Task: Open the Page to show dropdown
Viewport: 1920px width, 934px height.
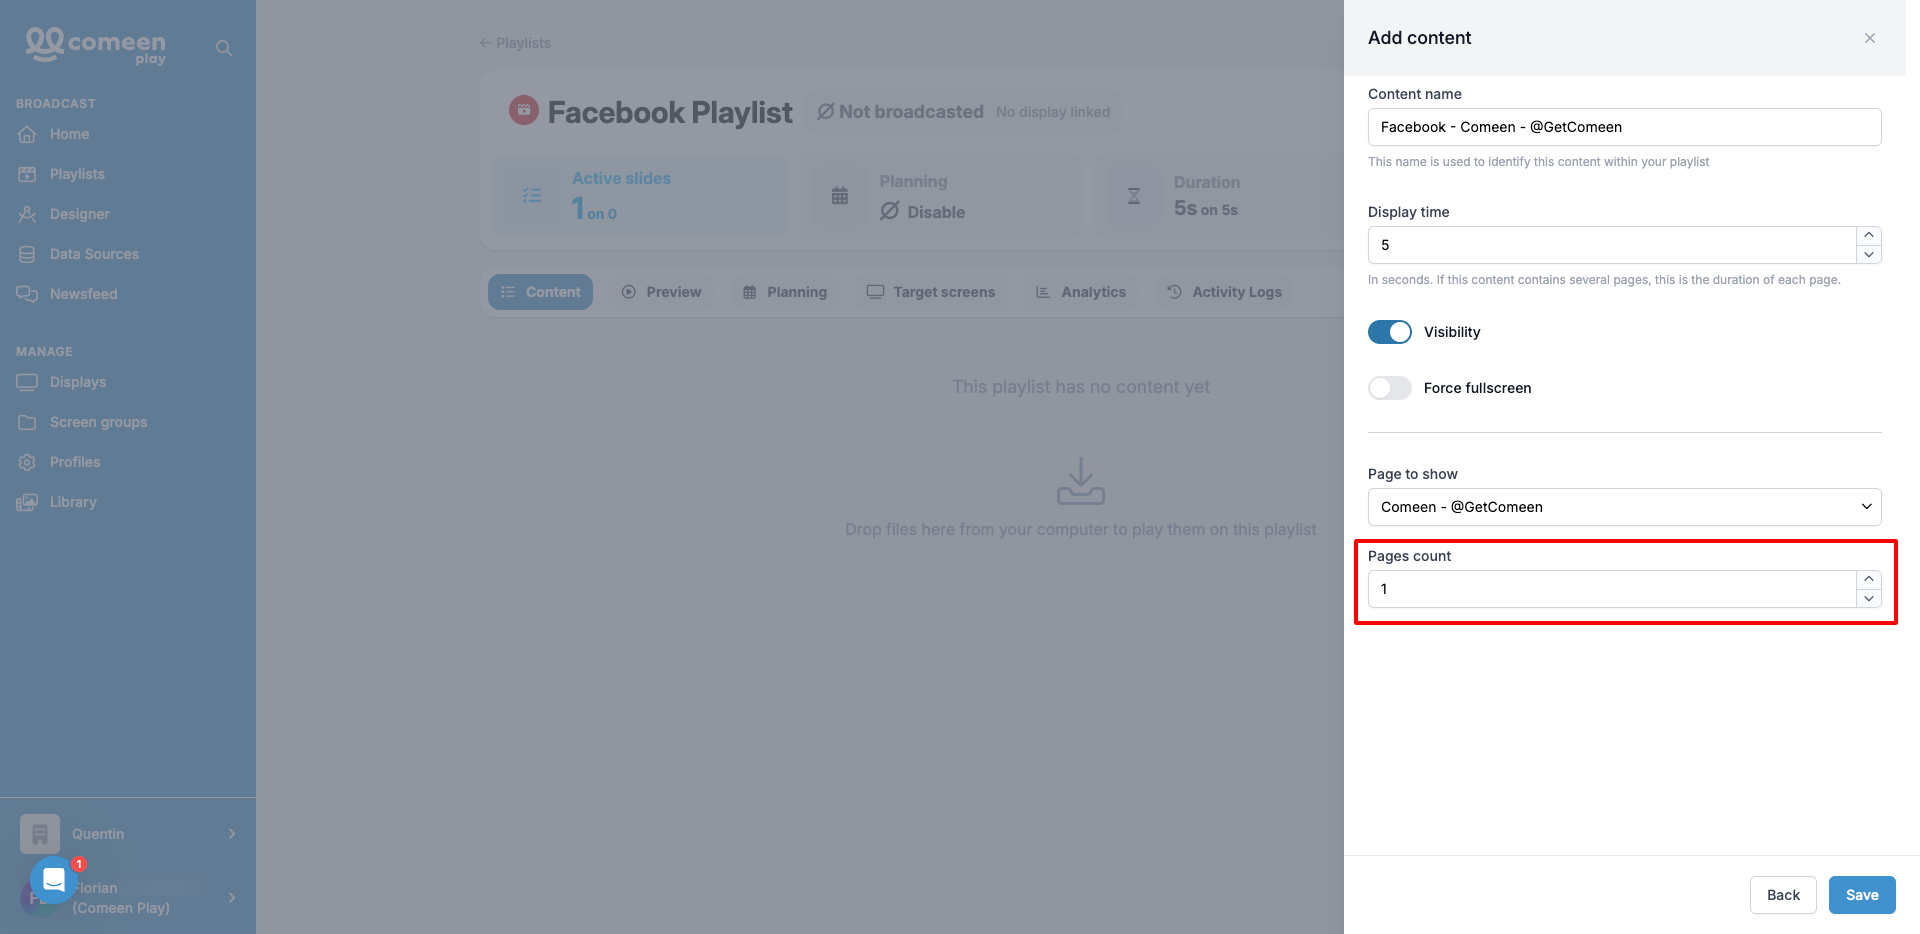Action: point(1624,507)
